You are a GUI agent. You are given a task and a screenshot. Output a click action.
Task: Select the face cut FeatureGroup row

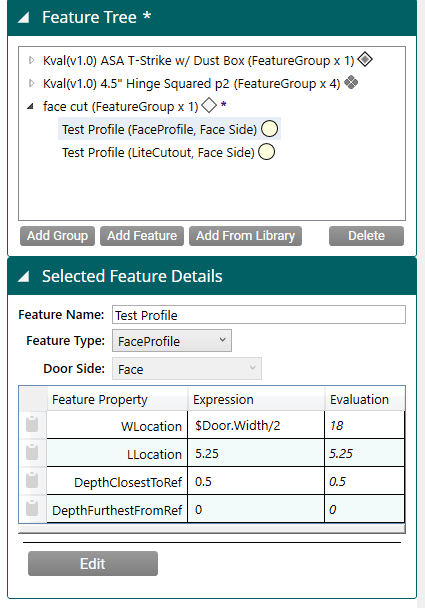pyautogui.click(x=121, y=106)
